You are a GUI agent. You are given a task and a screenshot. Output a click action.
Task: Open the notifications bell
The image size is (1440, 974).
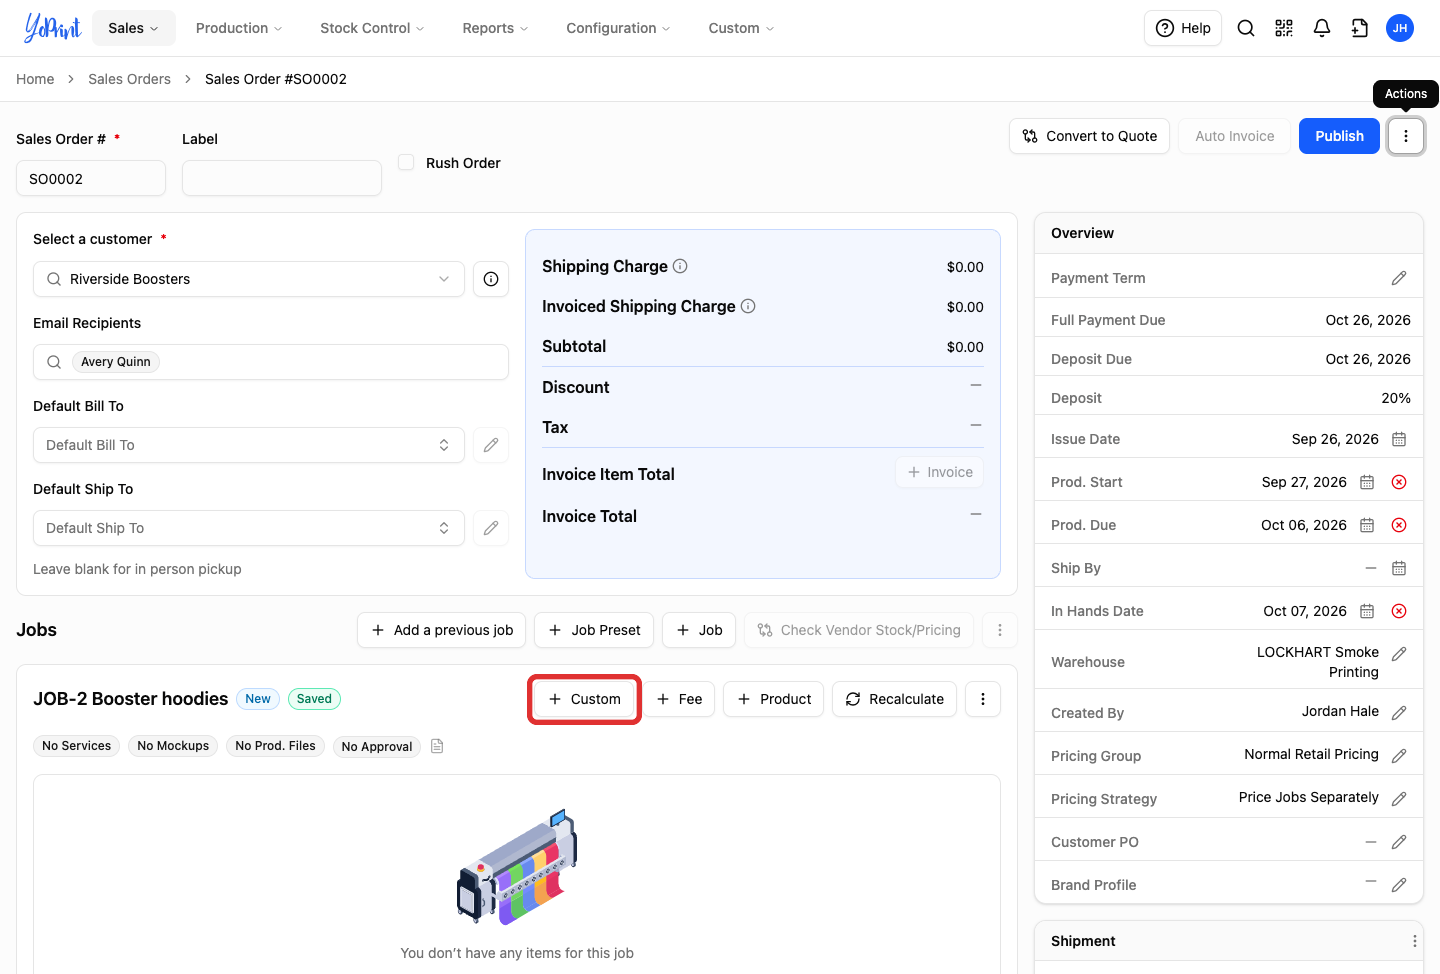pyautogui.click(x=1322, y=28)
